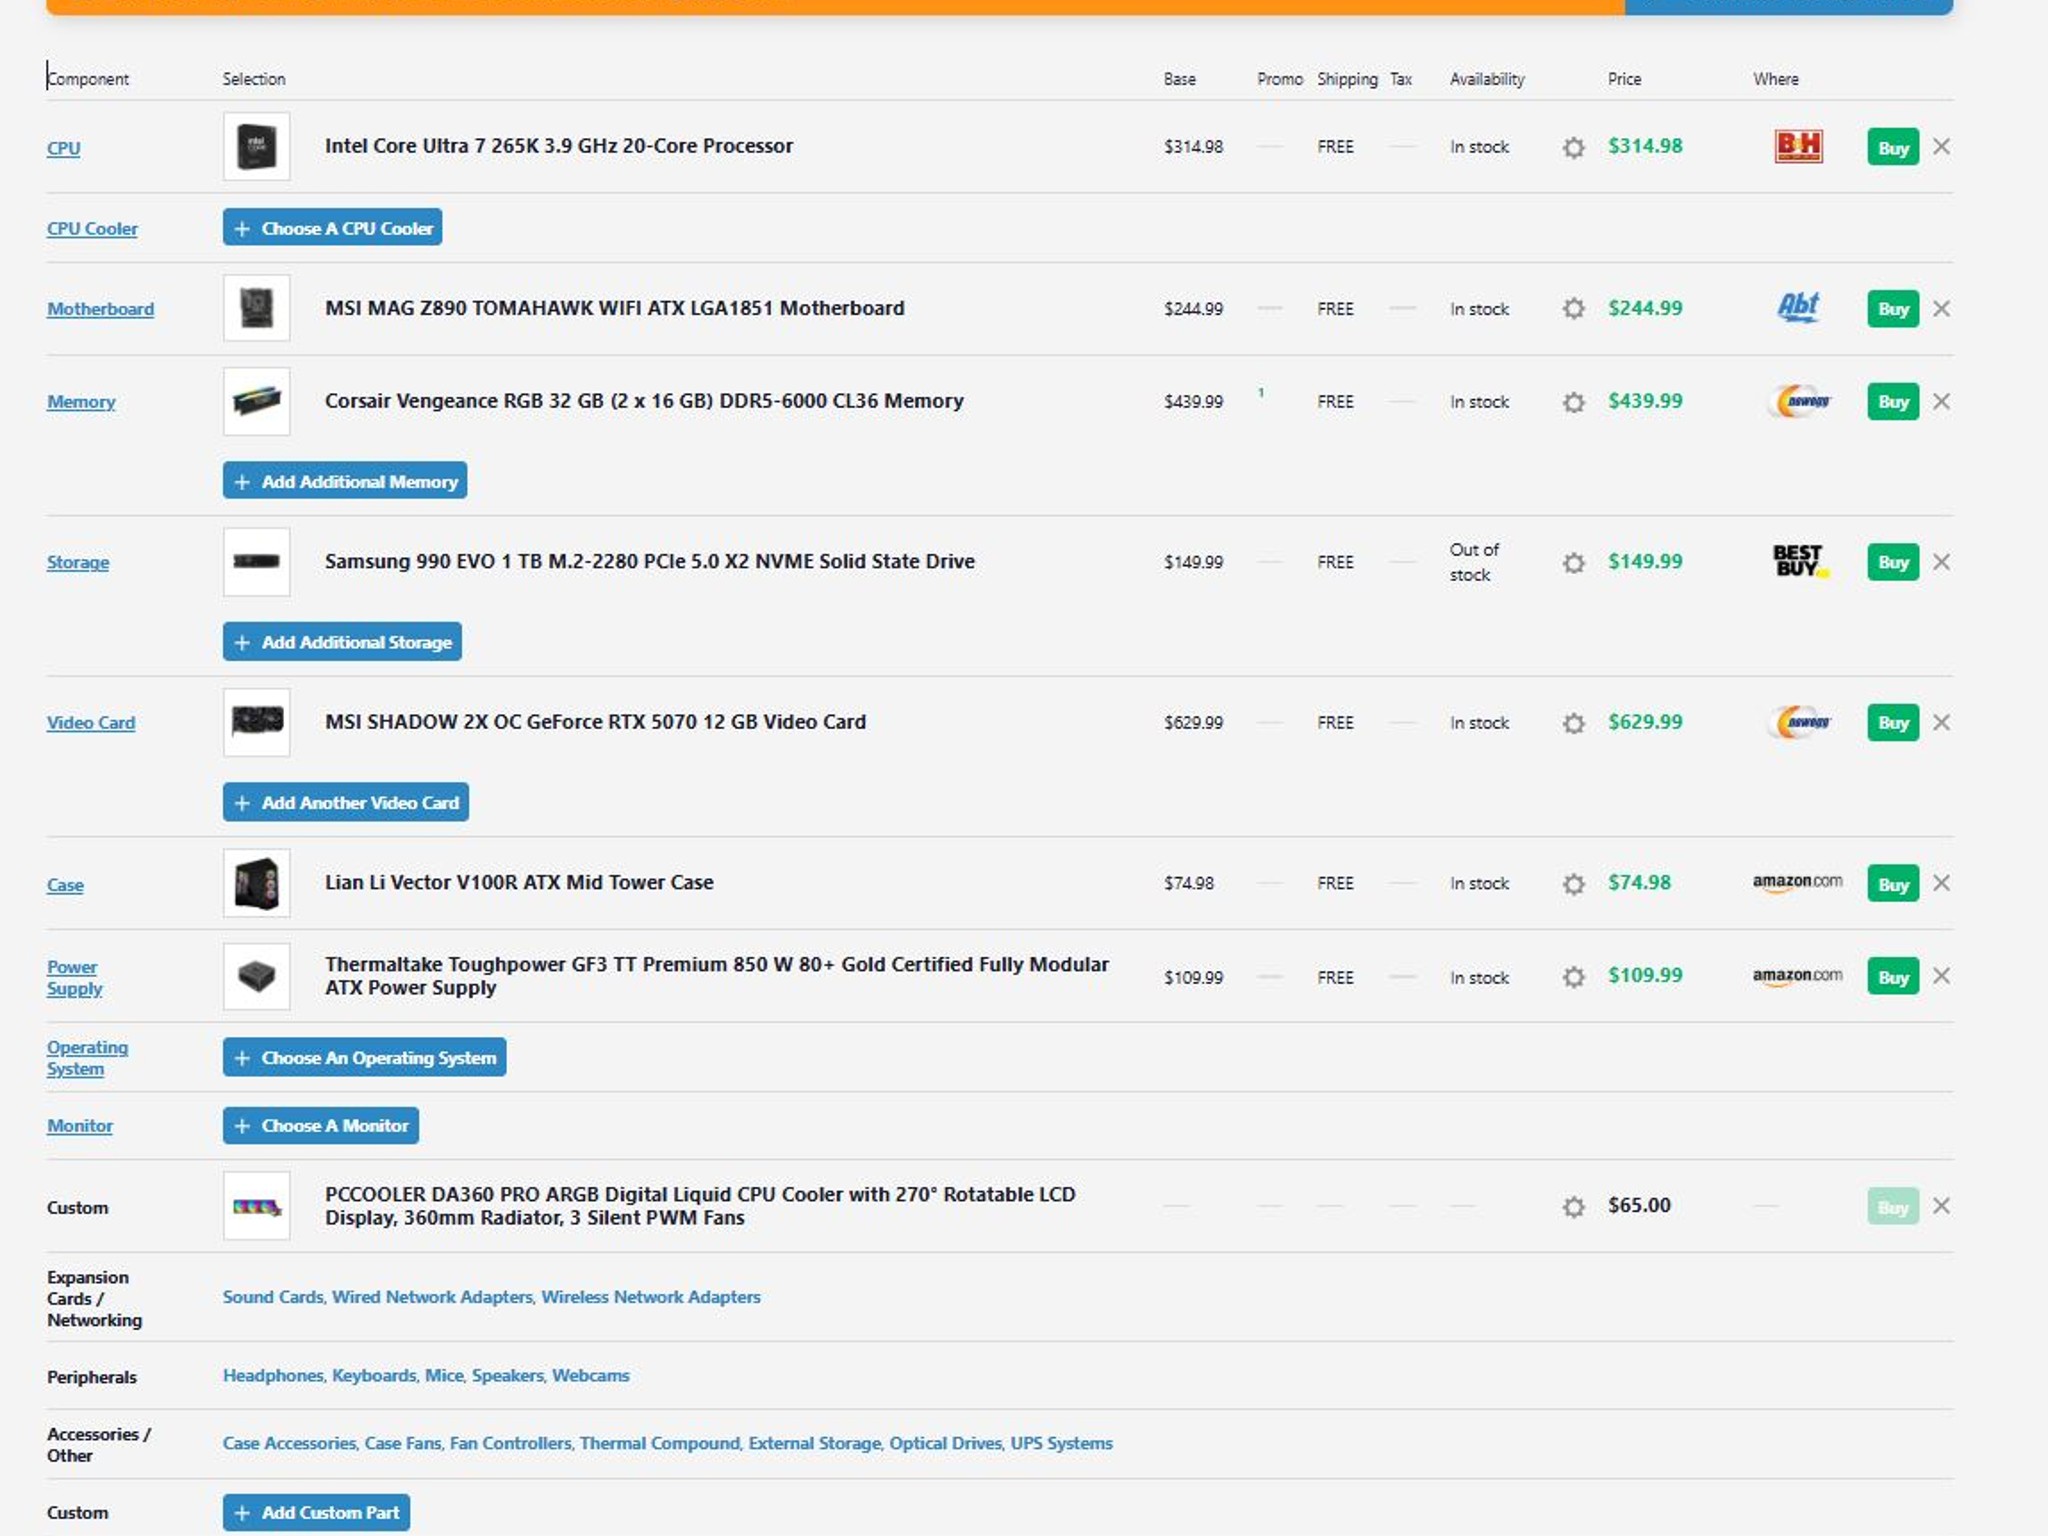The width and height of the screenshot is (2048, 1536).
Task: Click Choose An Operating System button
Action: (365, 1057)
